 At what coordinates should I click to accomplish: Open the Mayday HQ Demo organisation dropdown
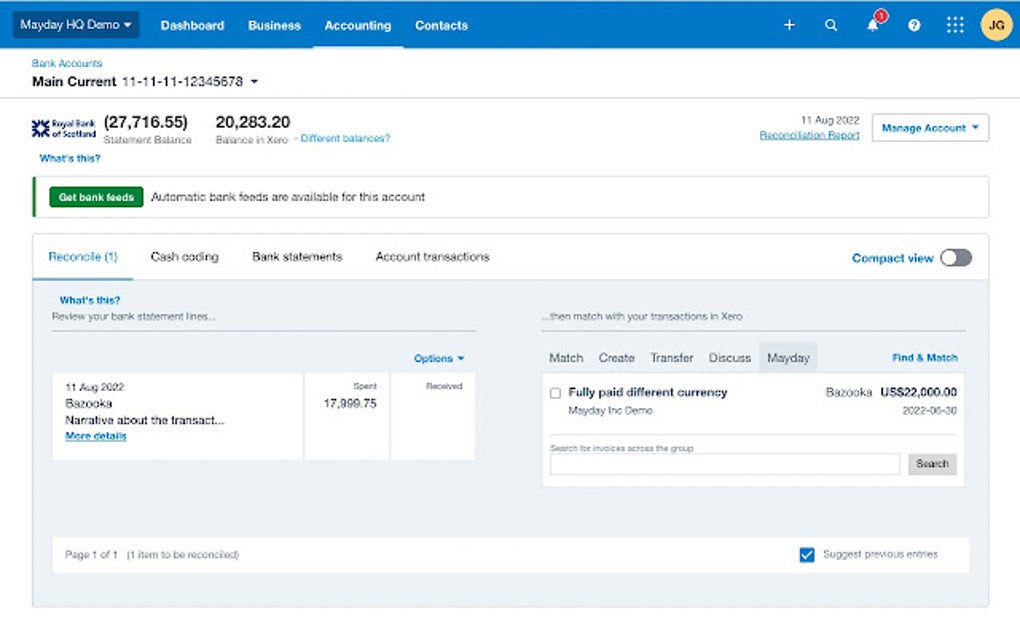point(75,25)
